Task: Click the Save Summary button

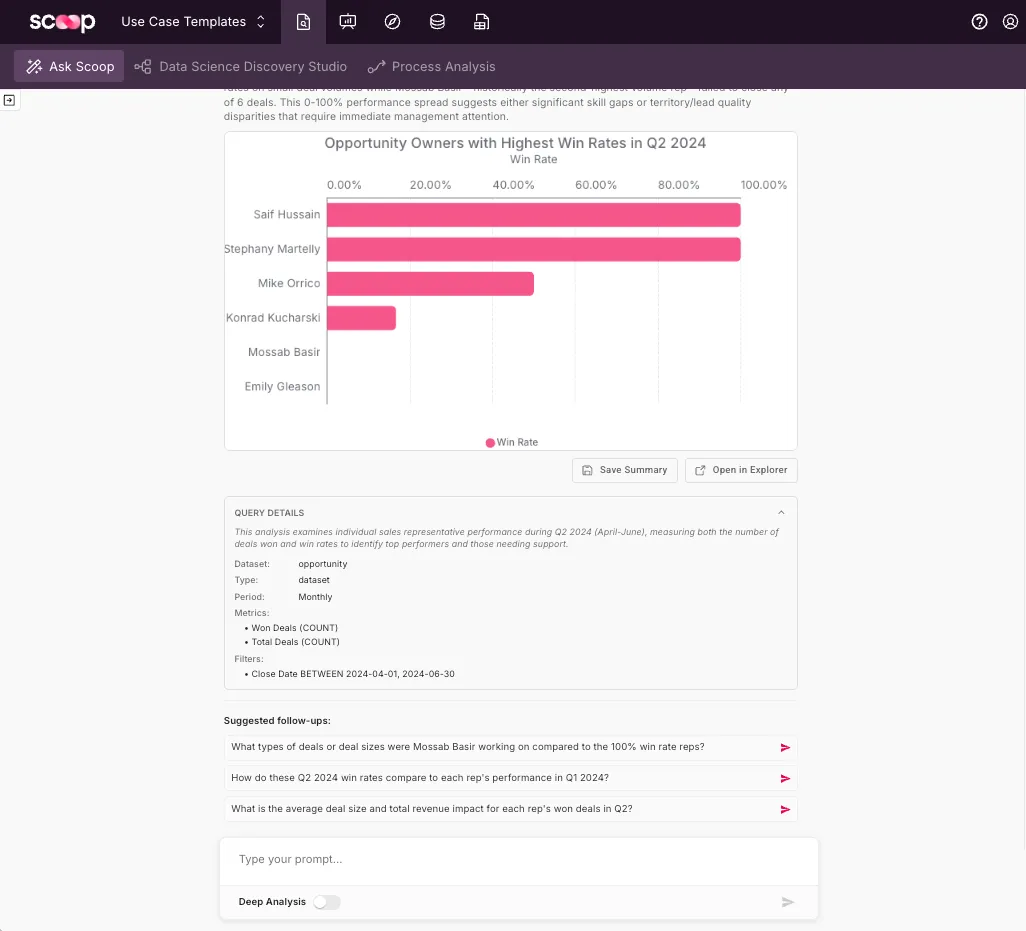Action: tap(624, 470)
